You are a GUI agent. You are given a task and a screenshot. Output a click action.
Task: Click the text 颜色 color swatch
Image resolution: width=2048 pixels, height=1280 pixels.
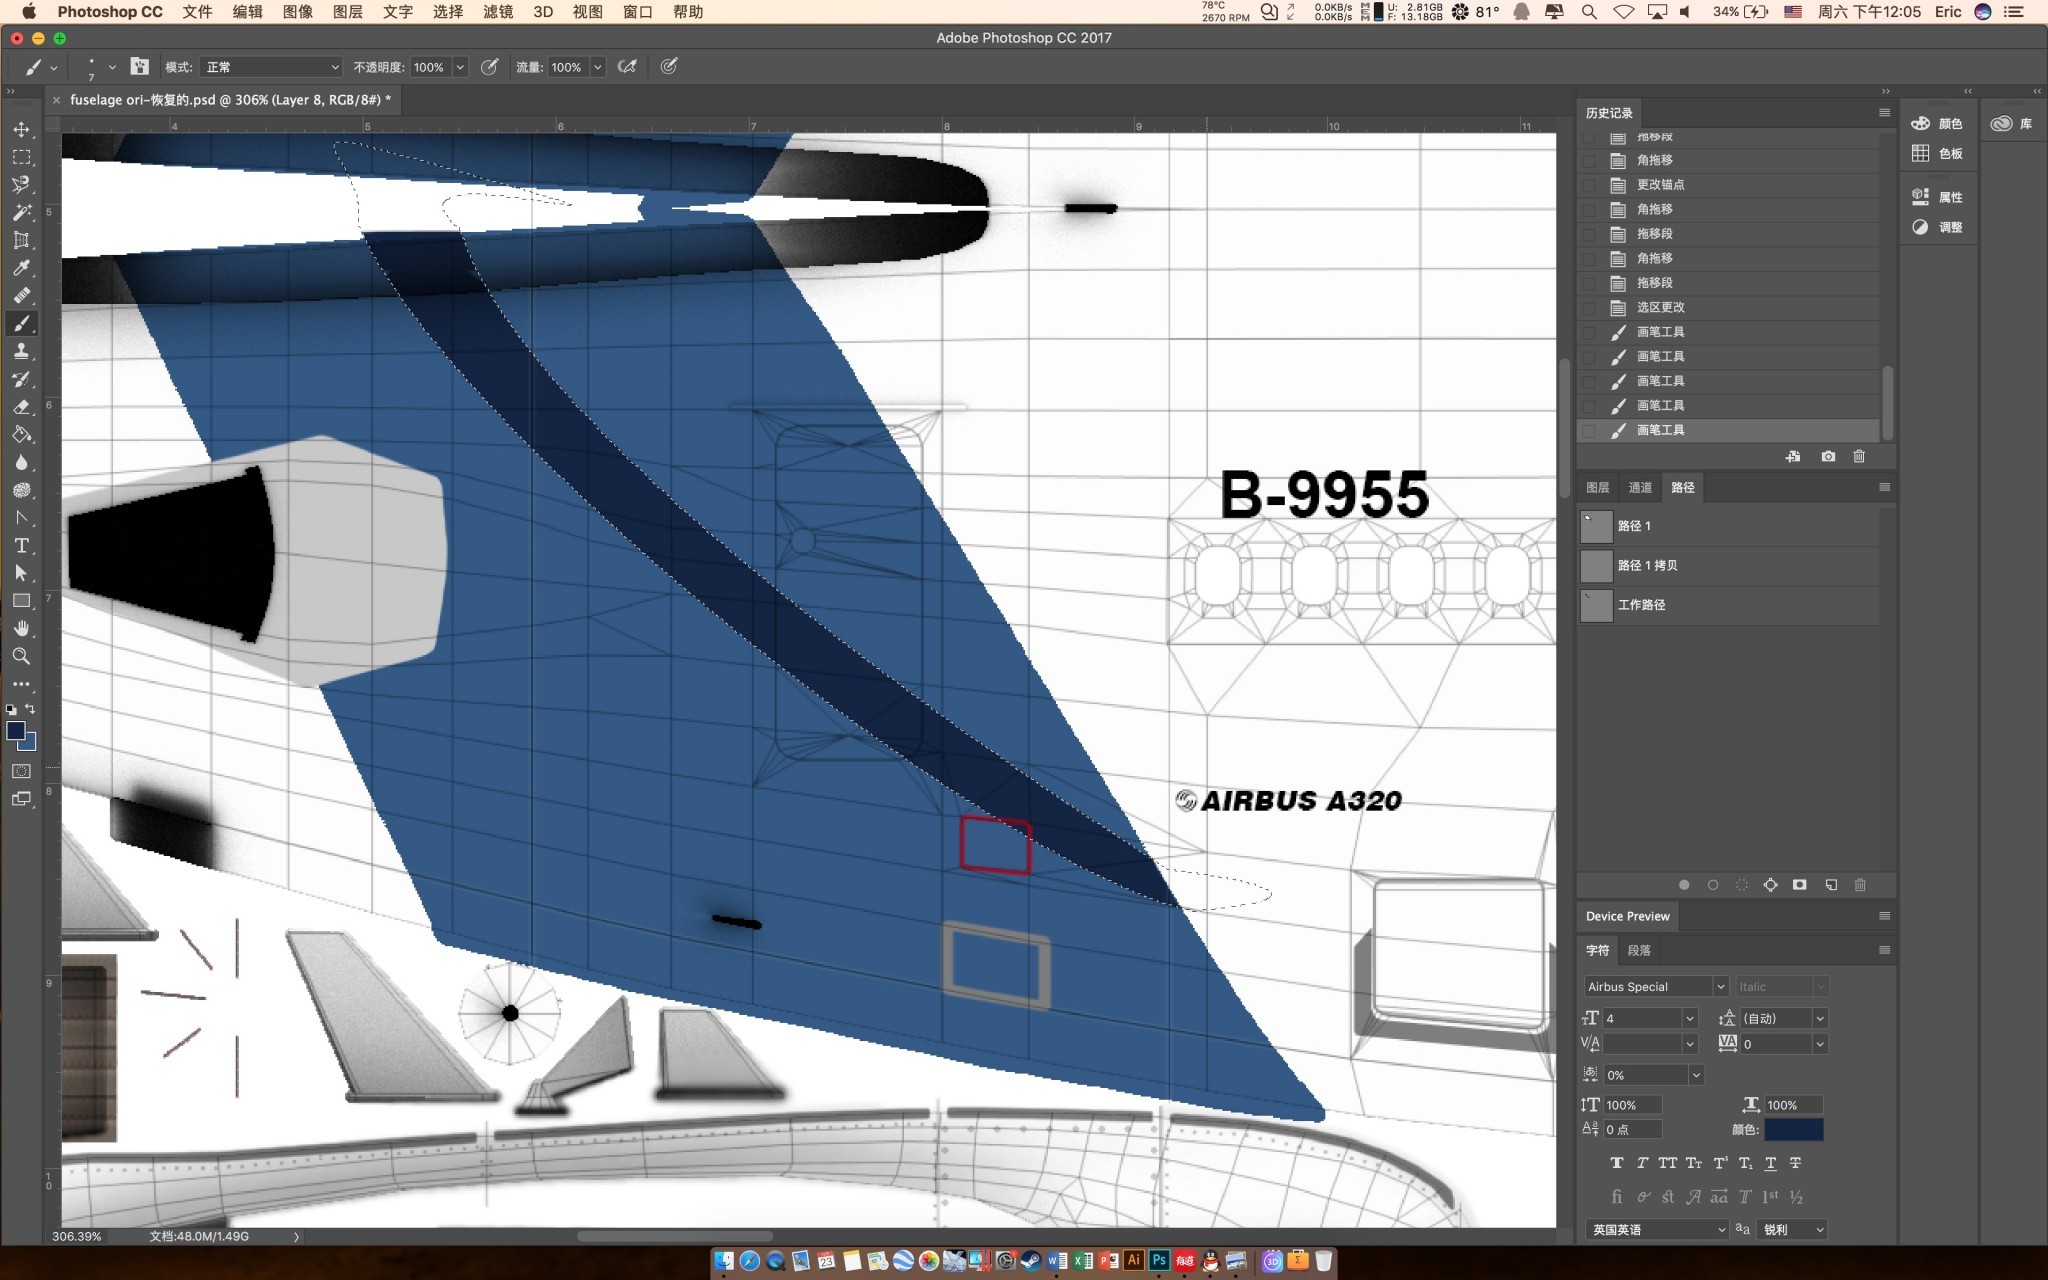[x=1794, y=1130]
